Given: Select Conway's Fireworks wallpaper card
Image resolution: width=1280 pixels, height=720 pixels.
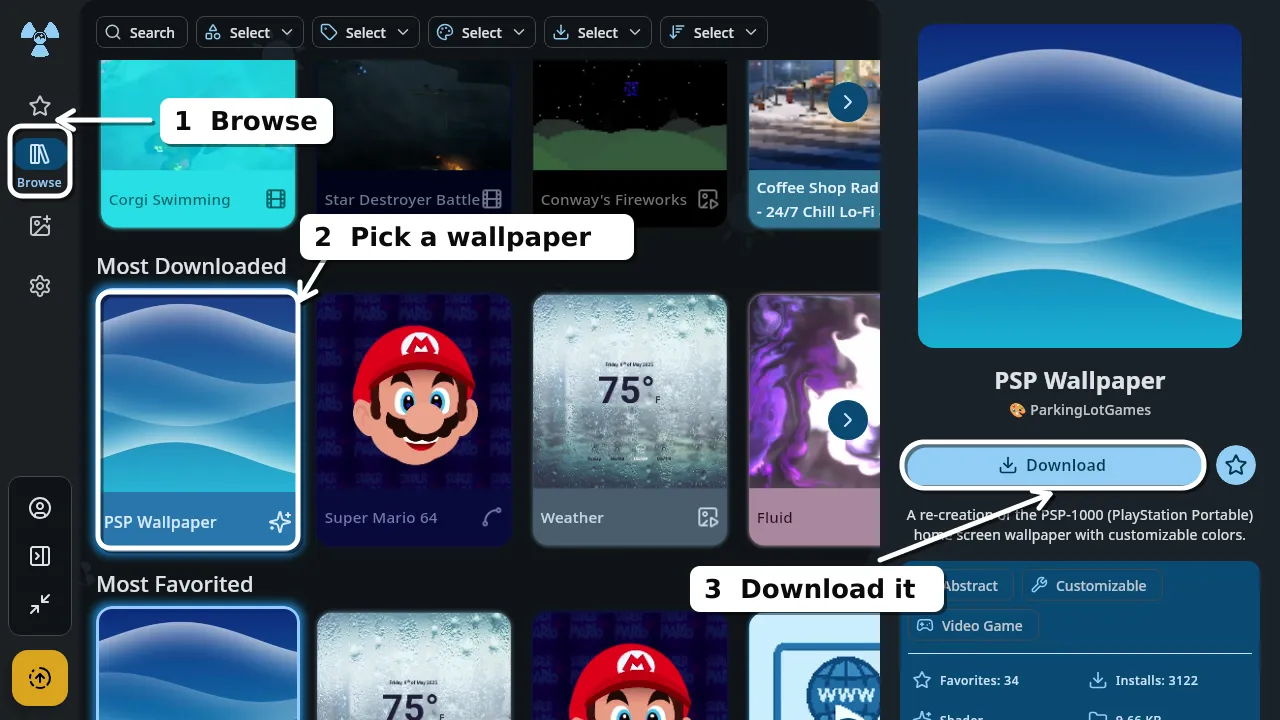Looking at the screenshot, I should pyautogui.click(x=630, y=143).
